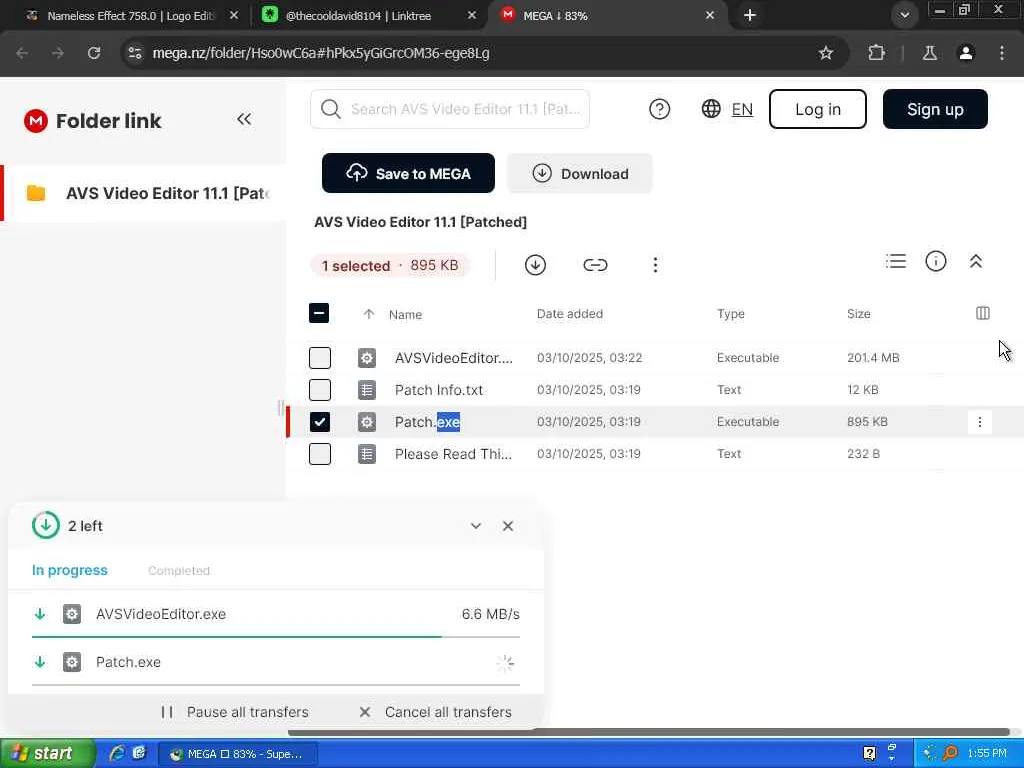The width and height of the screenshot is (1024, 768).
Task: Sort by Type column header
Action: pos(730,314)
